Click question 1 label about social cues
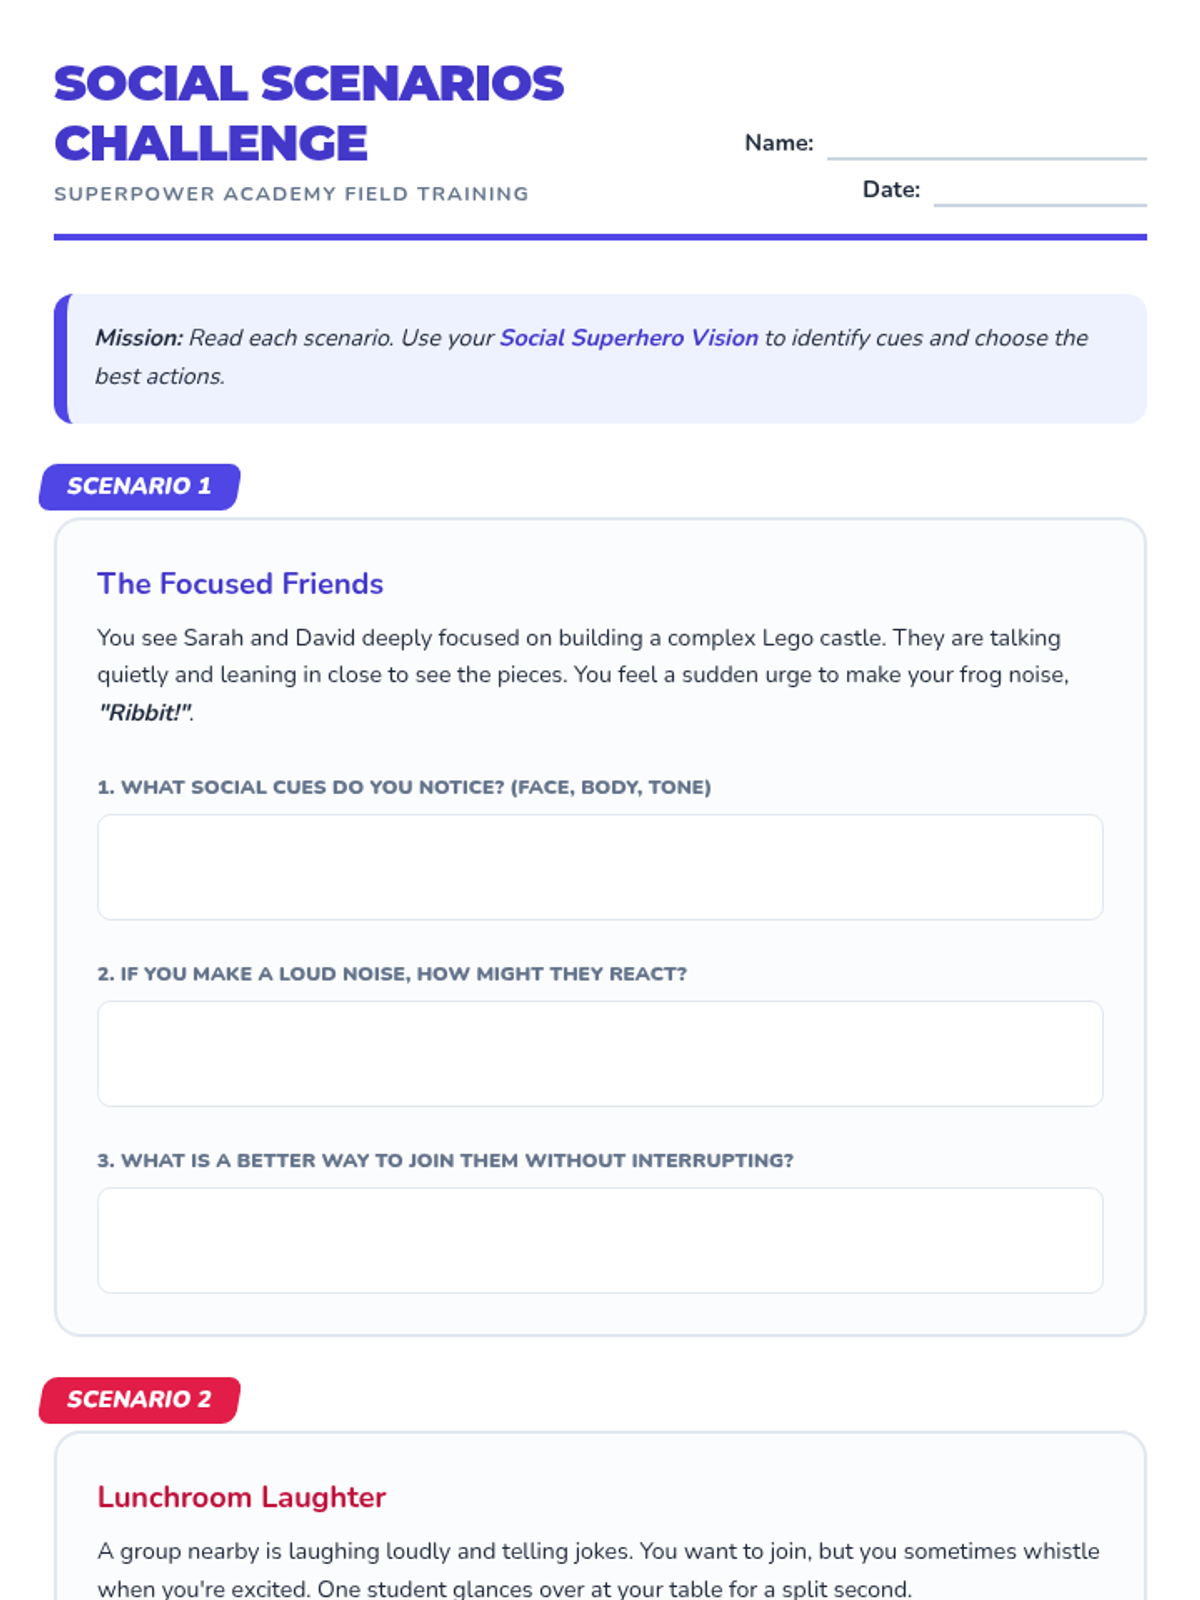Screen dimensions: 1200x1600 (404, 787)
